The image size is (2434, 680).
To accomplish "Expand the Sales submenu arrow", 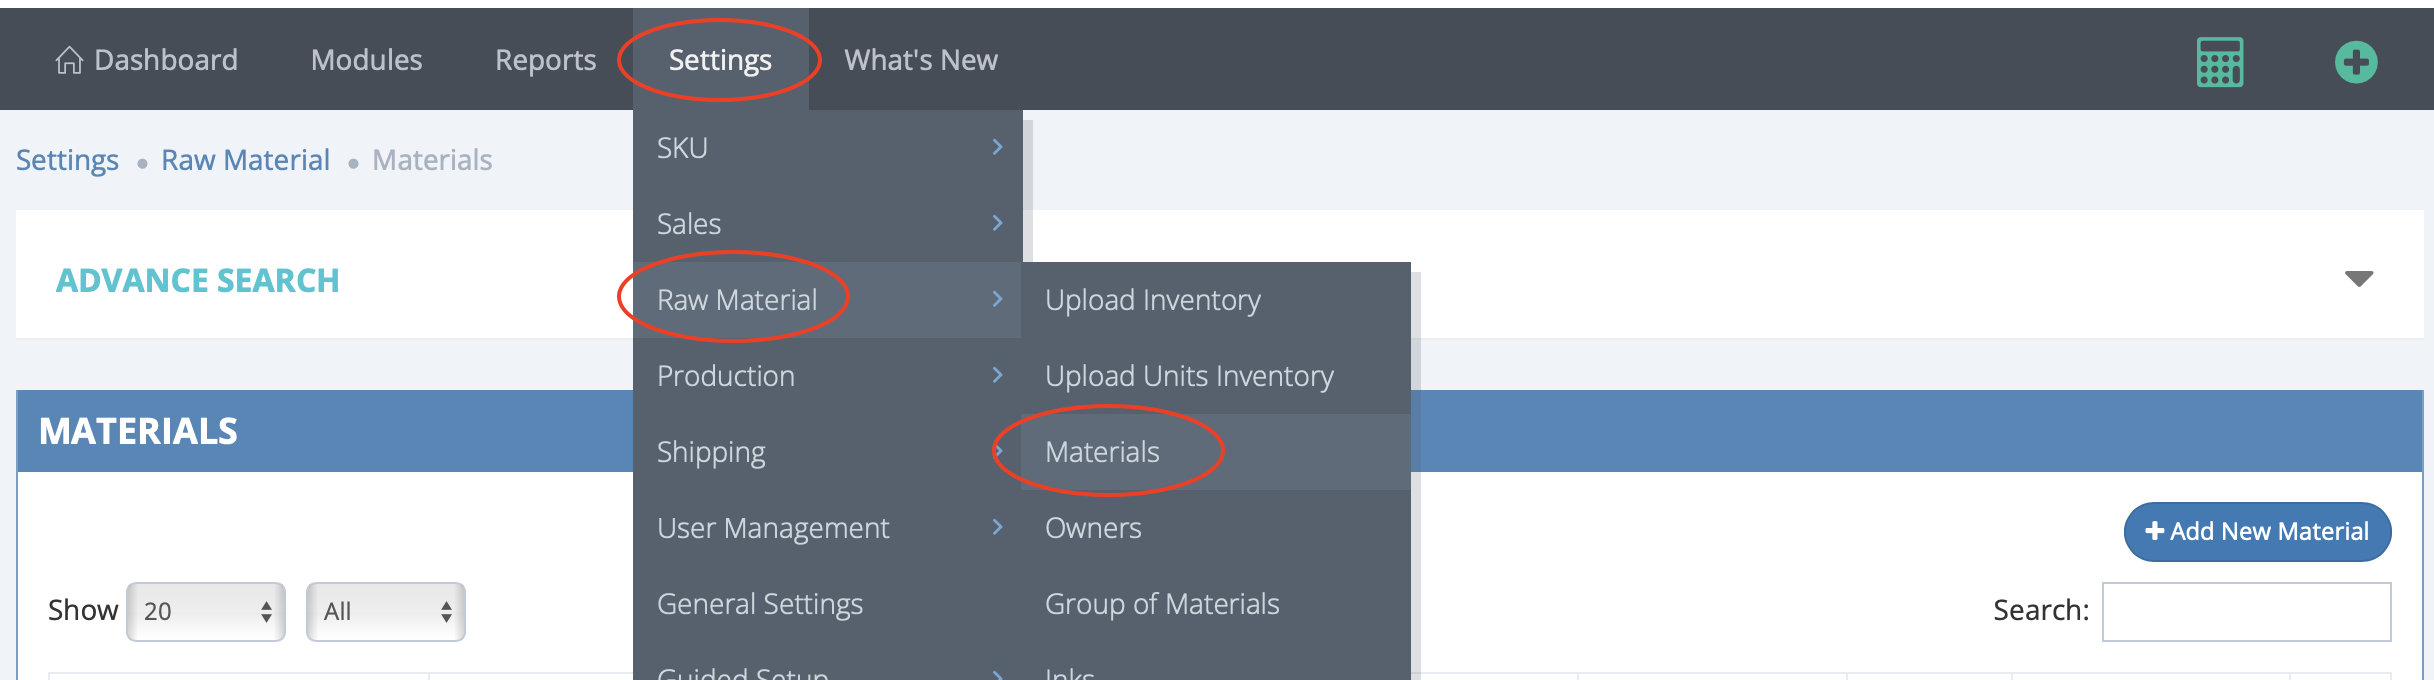I will tap(997, 223).
